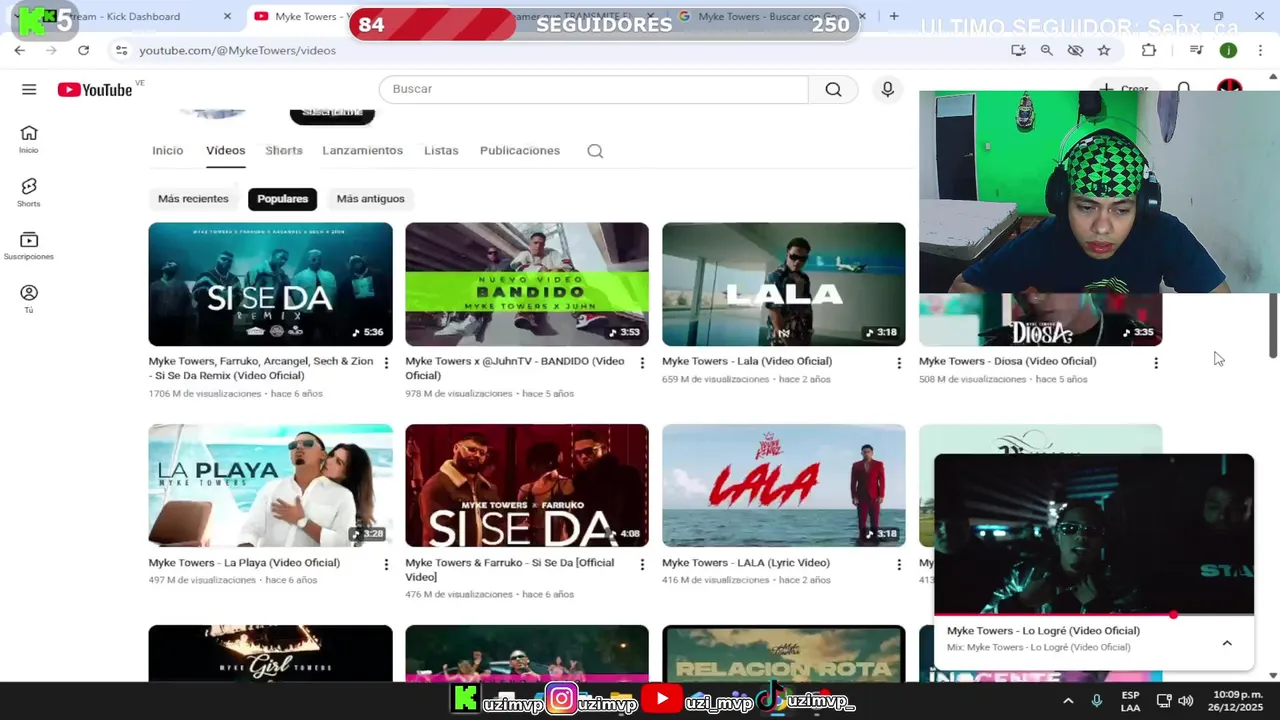1280x720 pixels.
Task: Open the YouTube hamburger guide menu
Action: pyautogui.click(x=29, y=90)
